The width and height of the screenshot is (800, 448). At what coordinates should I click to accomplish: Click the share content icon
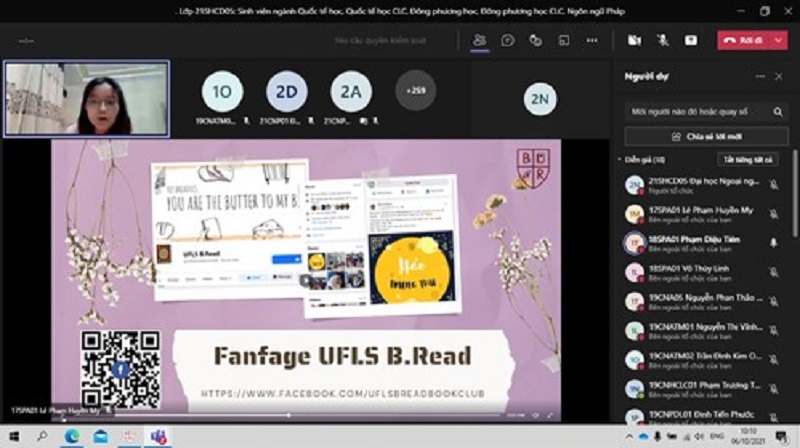(x=690, y=40)
